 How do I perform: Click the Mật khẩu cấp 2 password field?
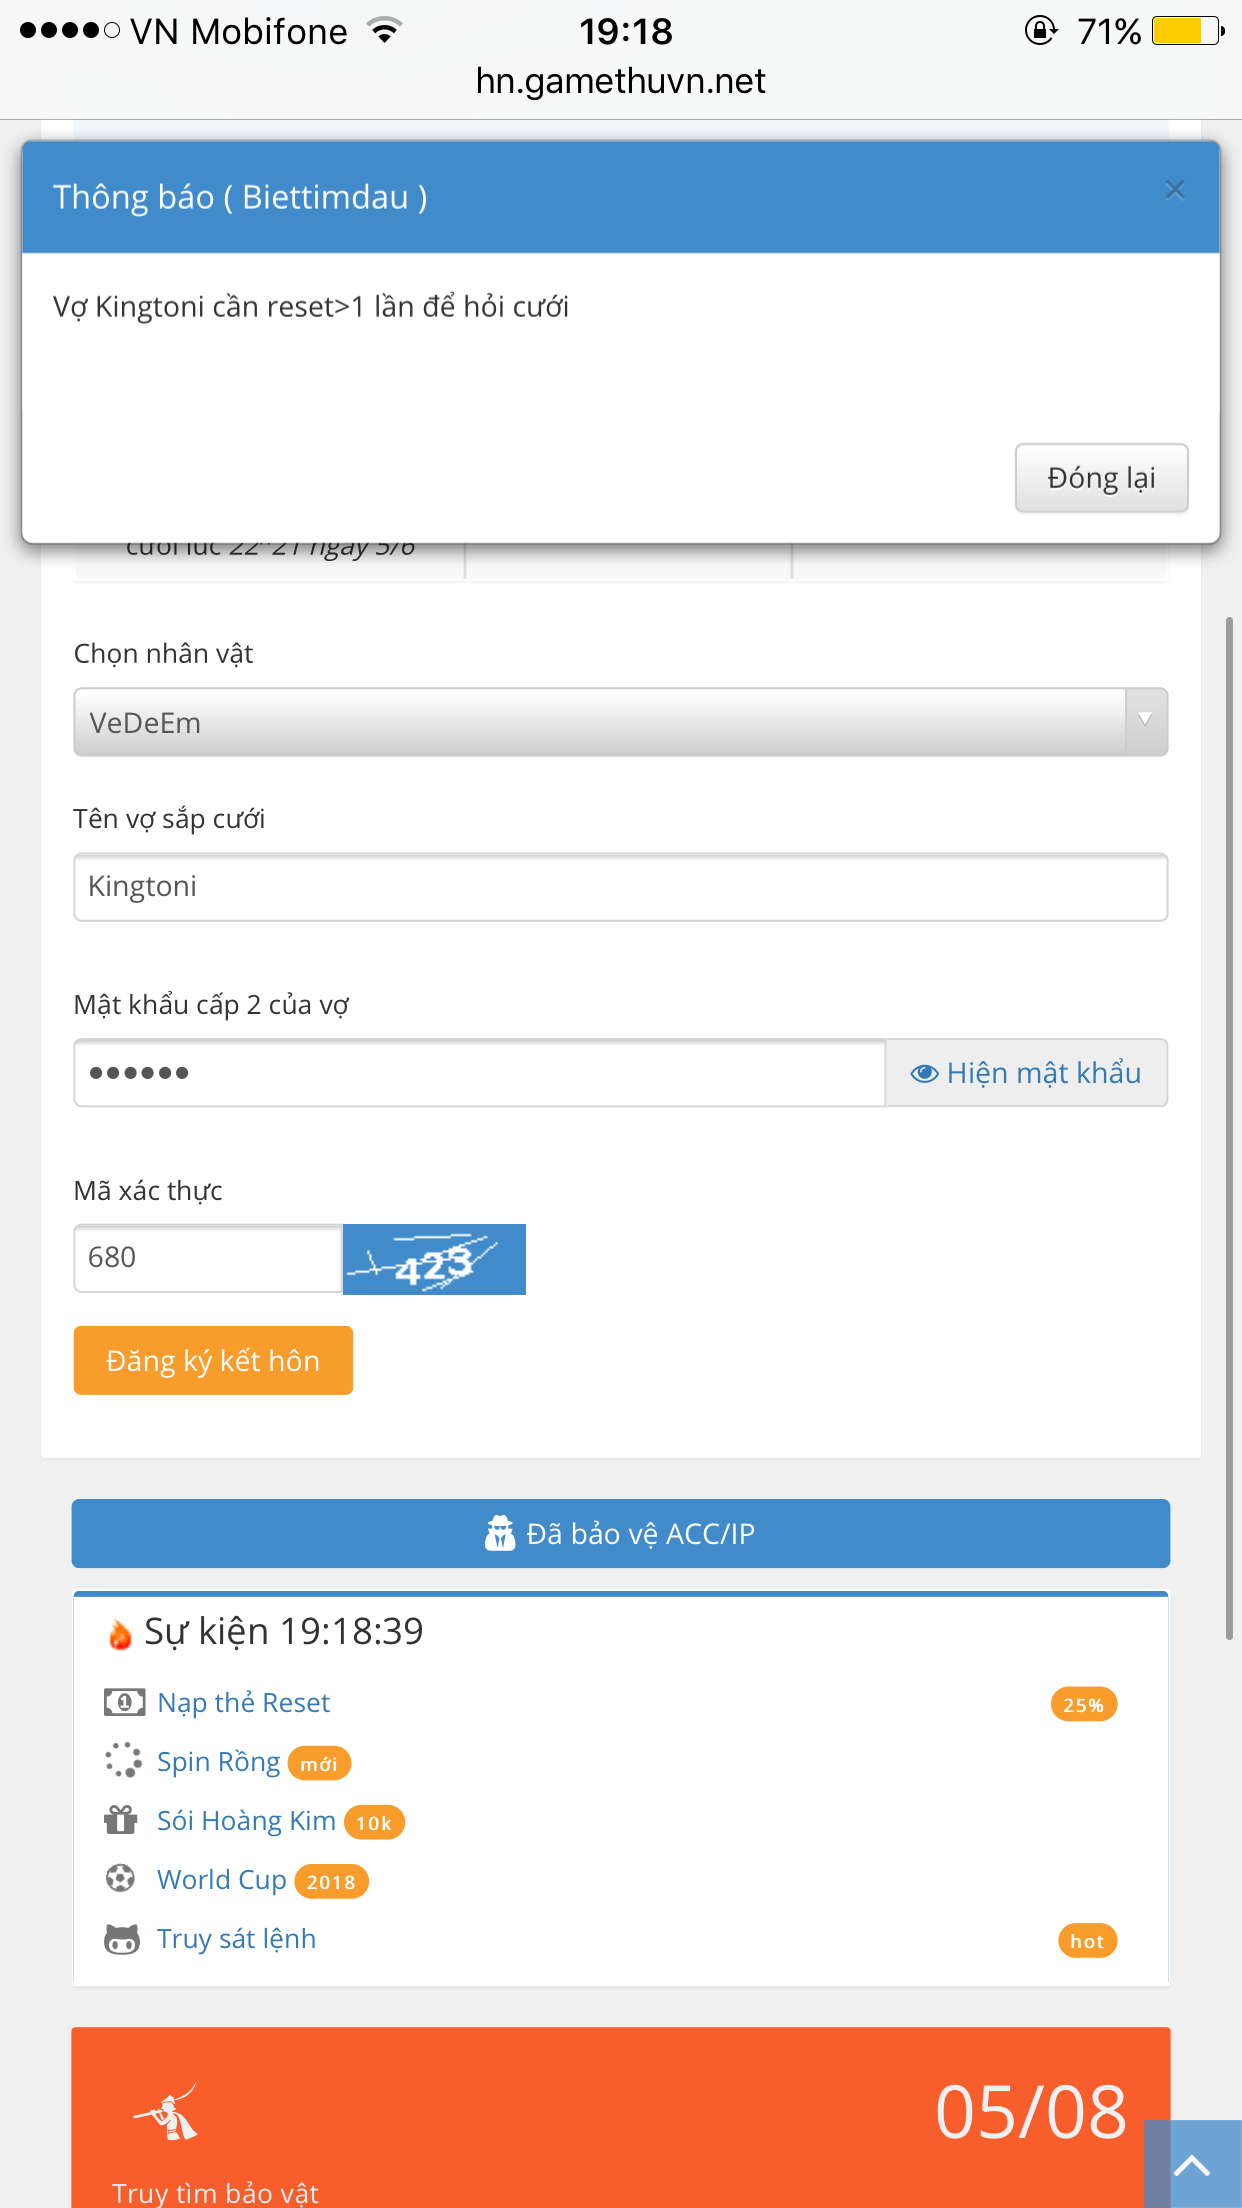point(480,1073)
